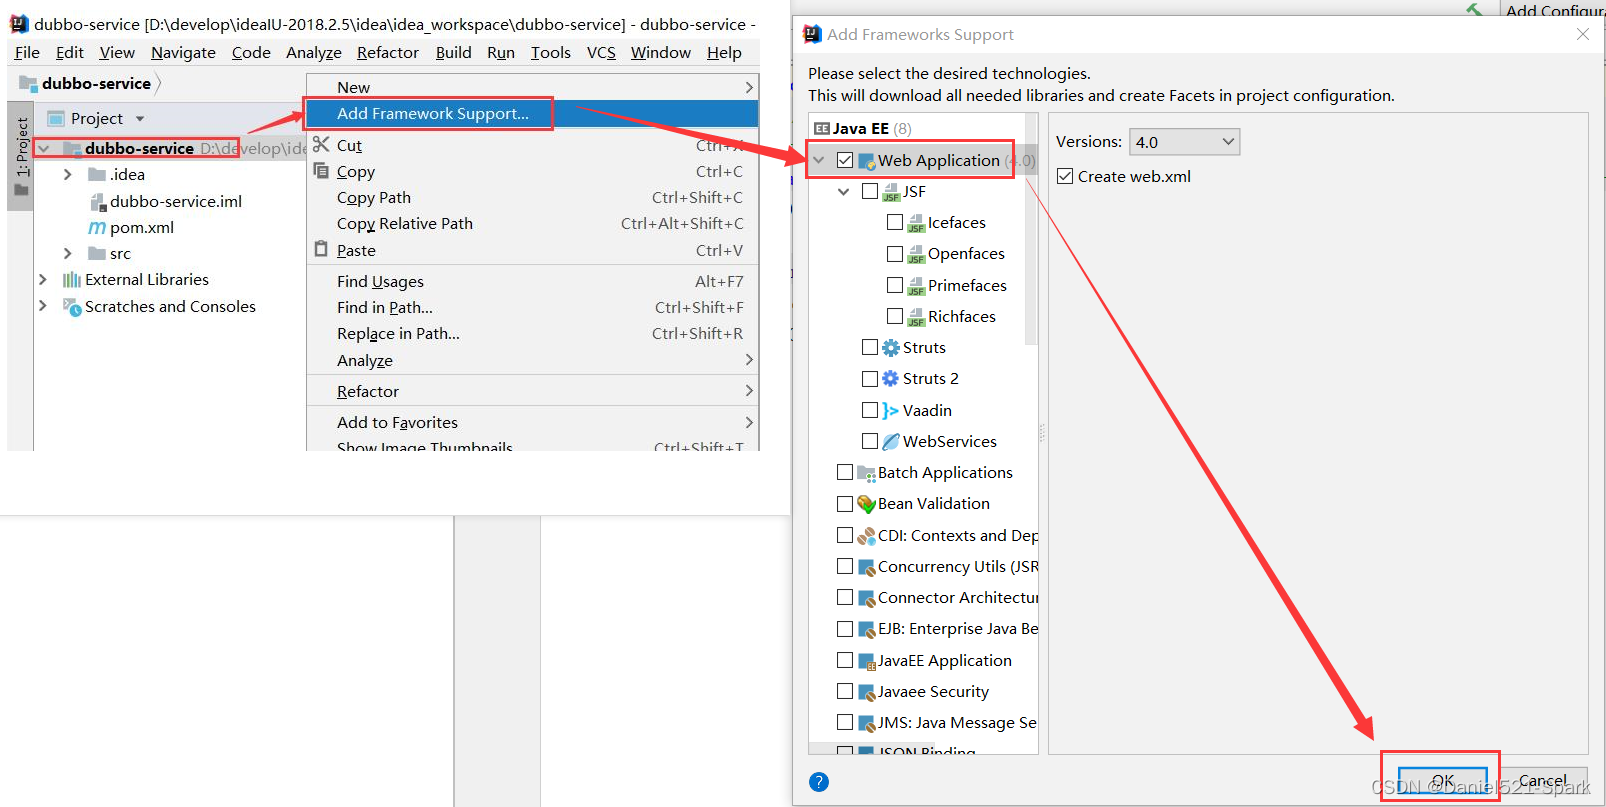Enable the Icefaces checkbox
The width and height of the screenshot is (1606, 807).
click(895, 222)
